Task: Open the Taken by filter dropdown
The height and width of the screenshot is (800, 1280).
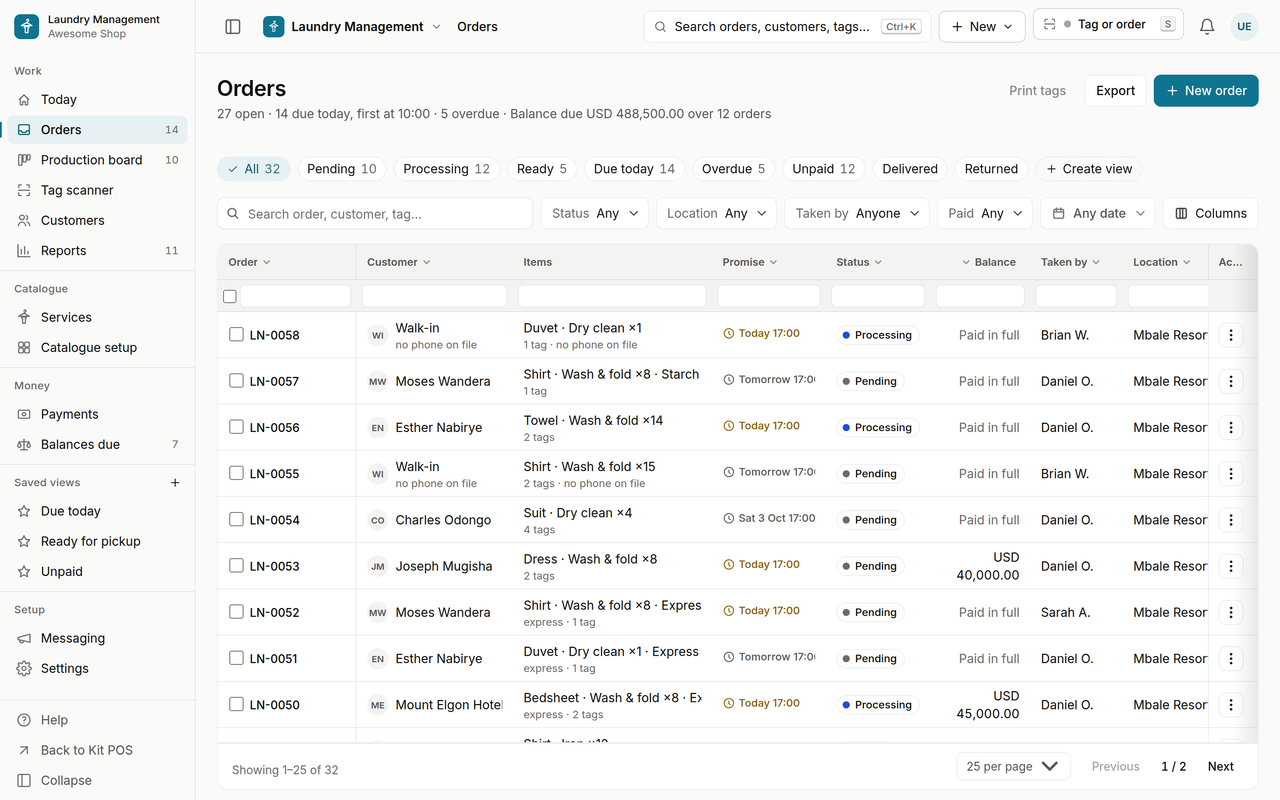Action: point(857,214)
